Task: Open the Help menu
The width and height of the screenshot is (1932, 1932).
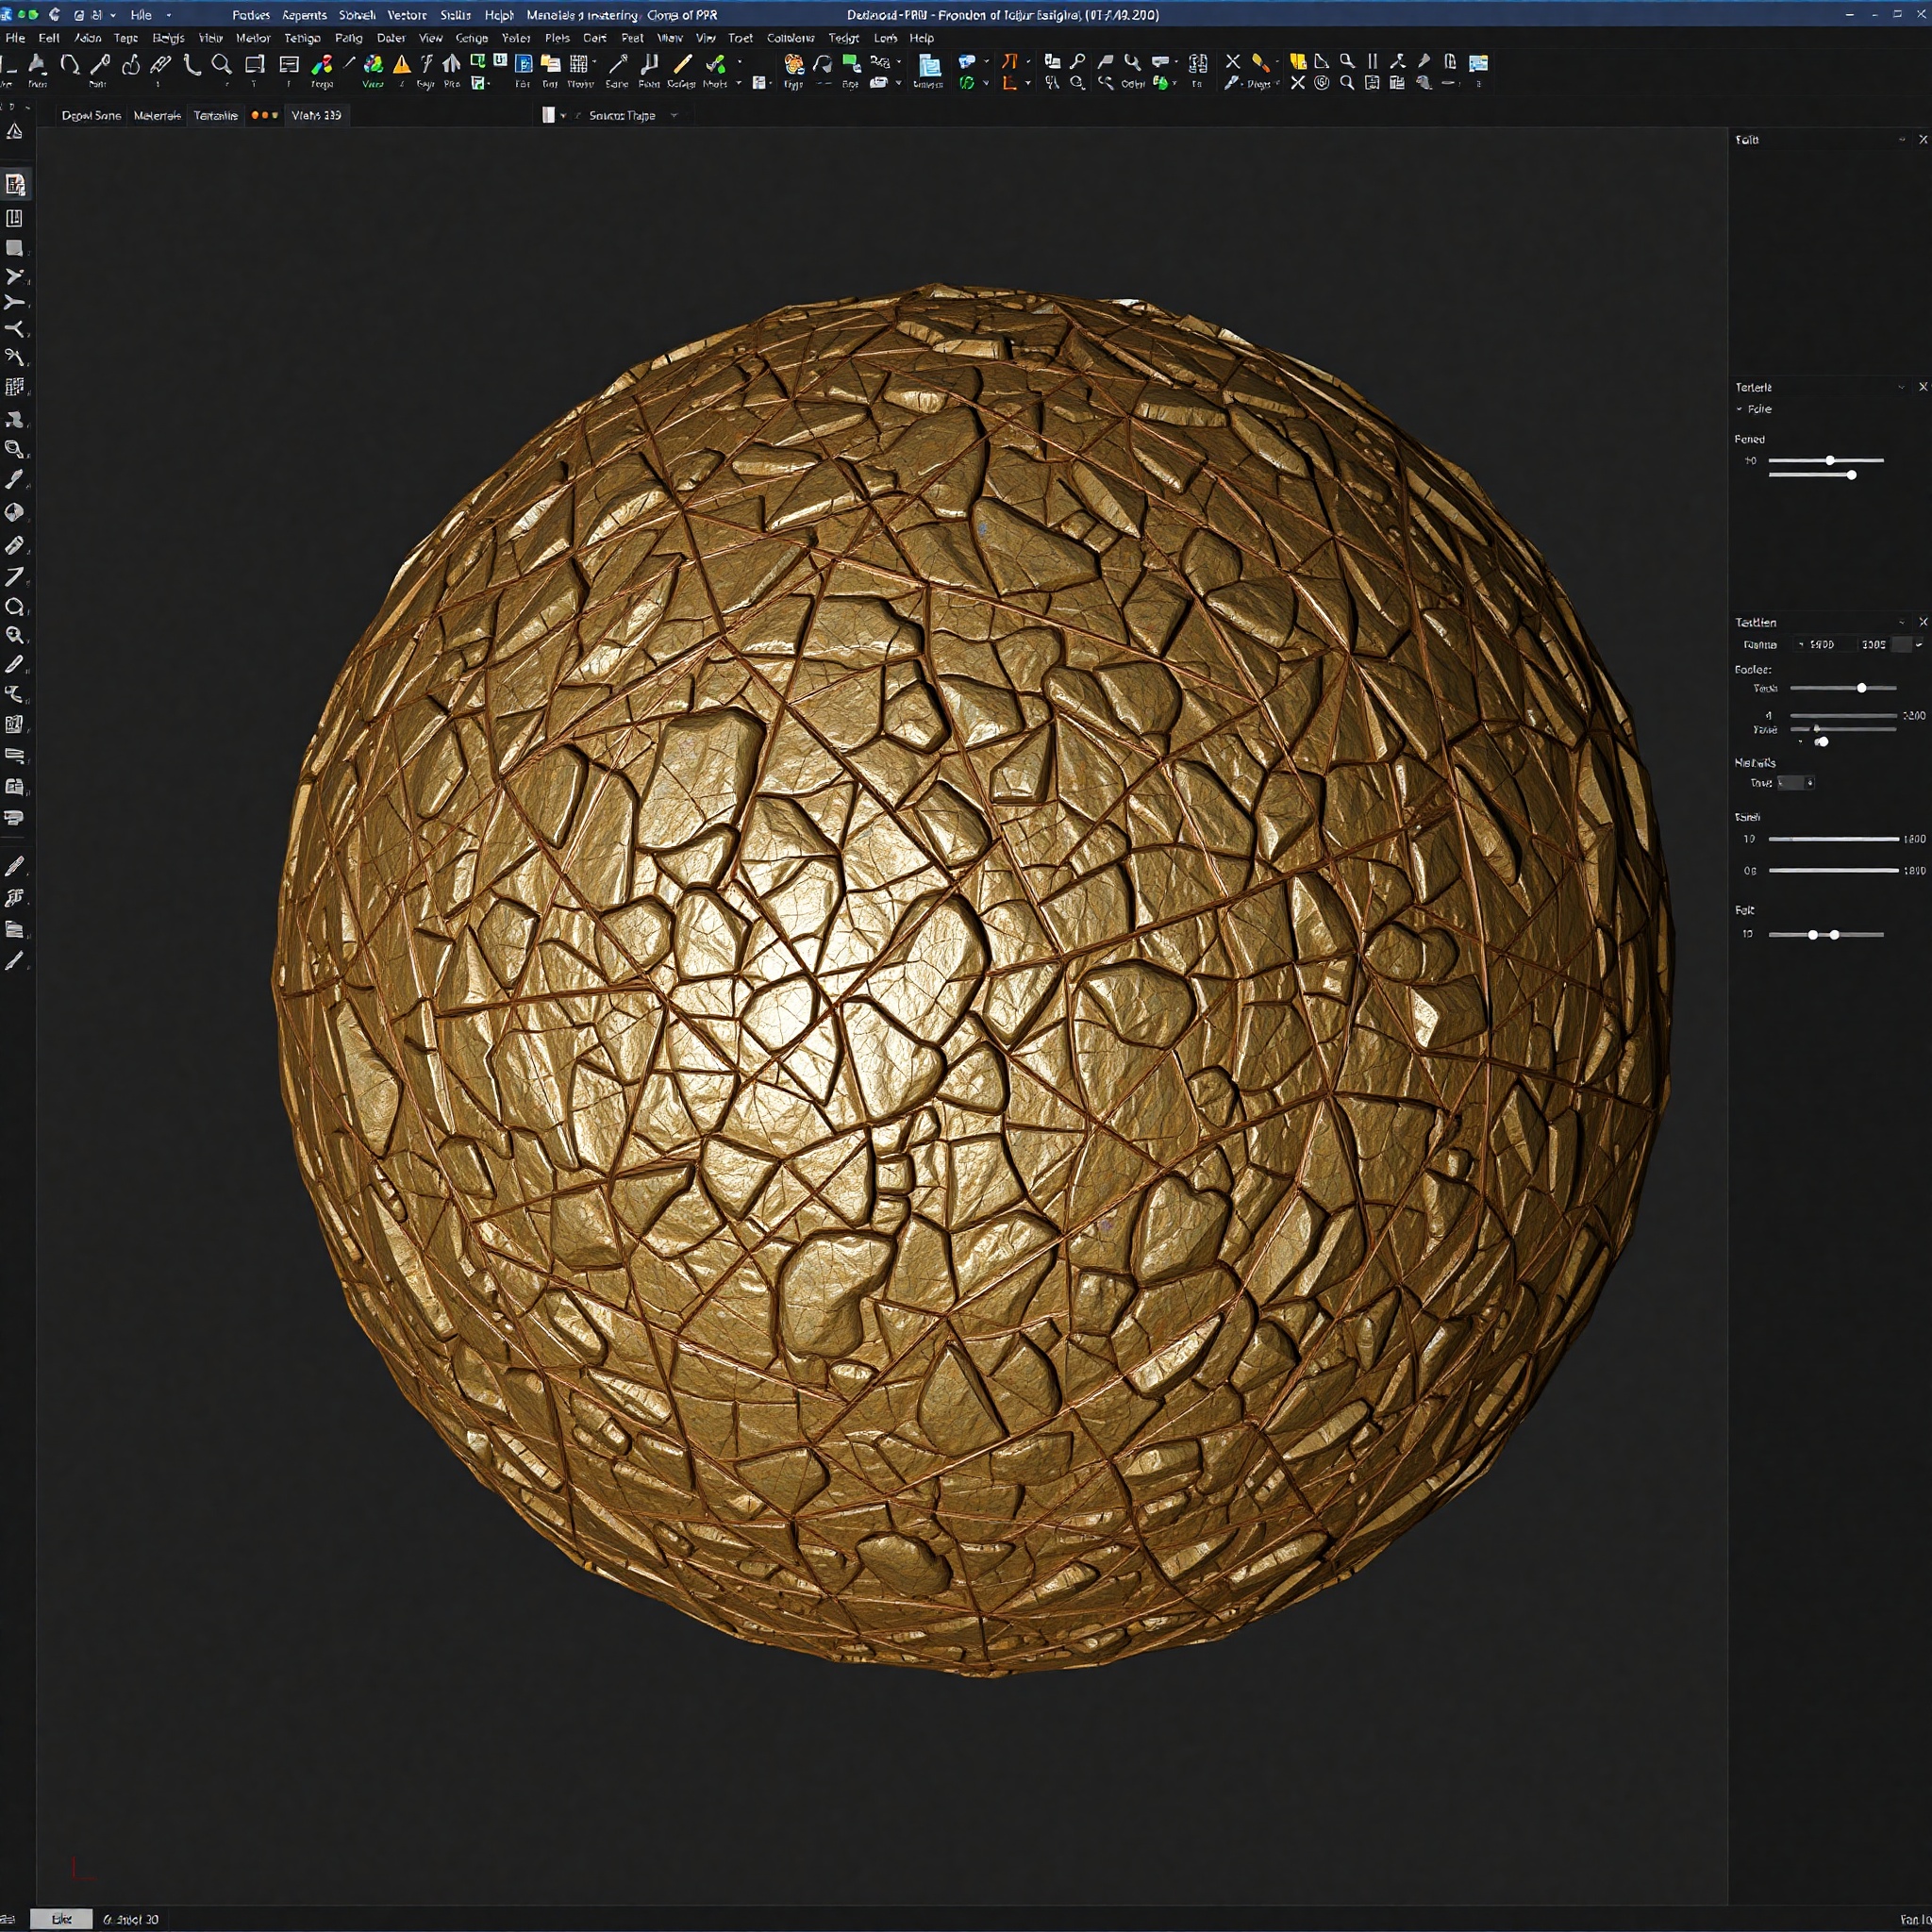Action: [919, 38]
